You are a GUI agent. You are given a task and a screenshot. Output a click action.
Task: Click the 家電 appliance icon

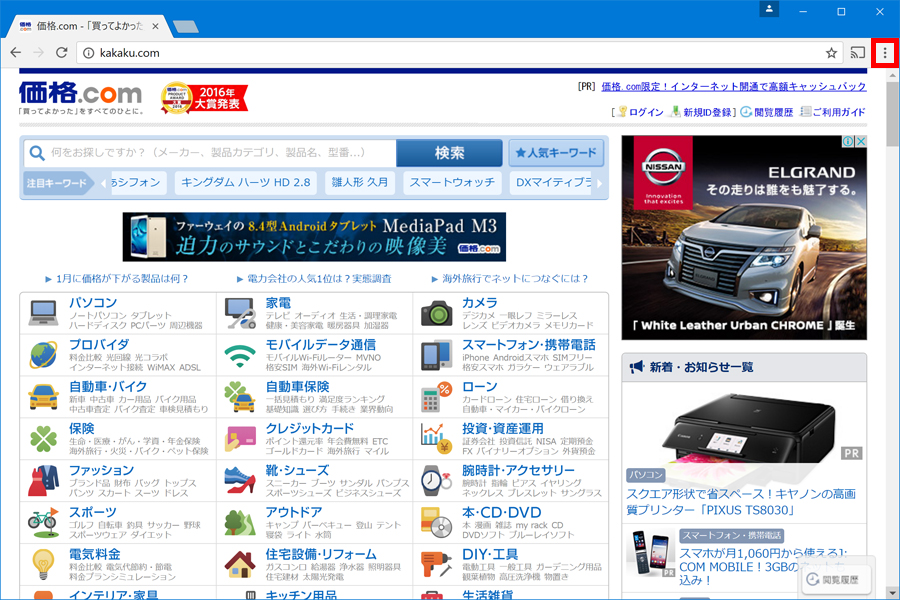[x=240, y=313]
